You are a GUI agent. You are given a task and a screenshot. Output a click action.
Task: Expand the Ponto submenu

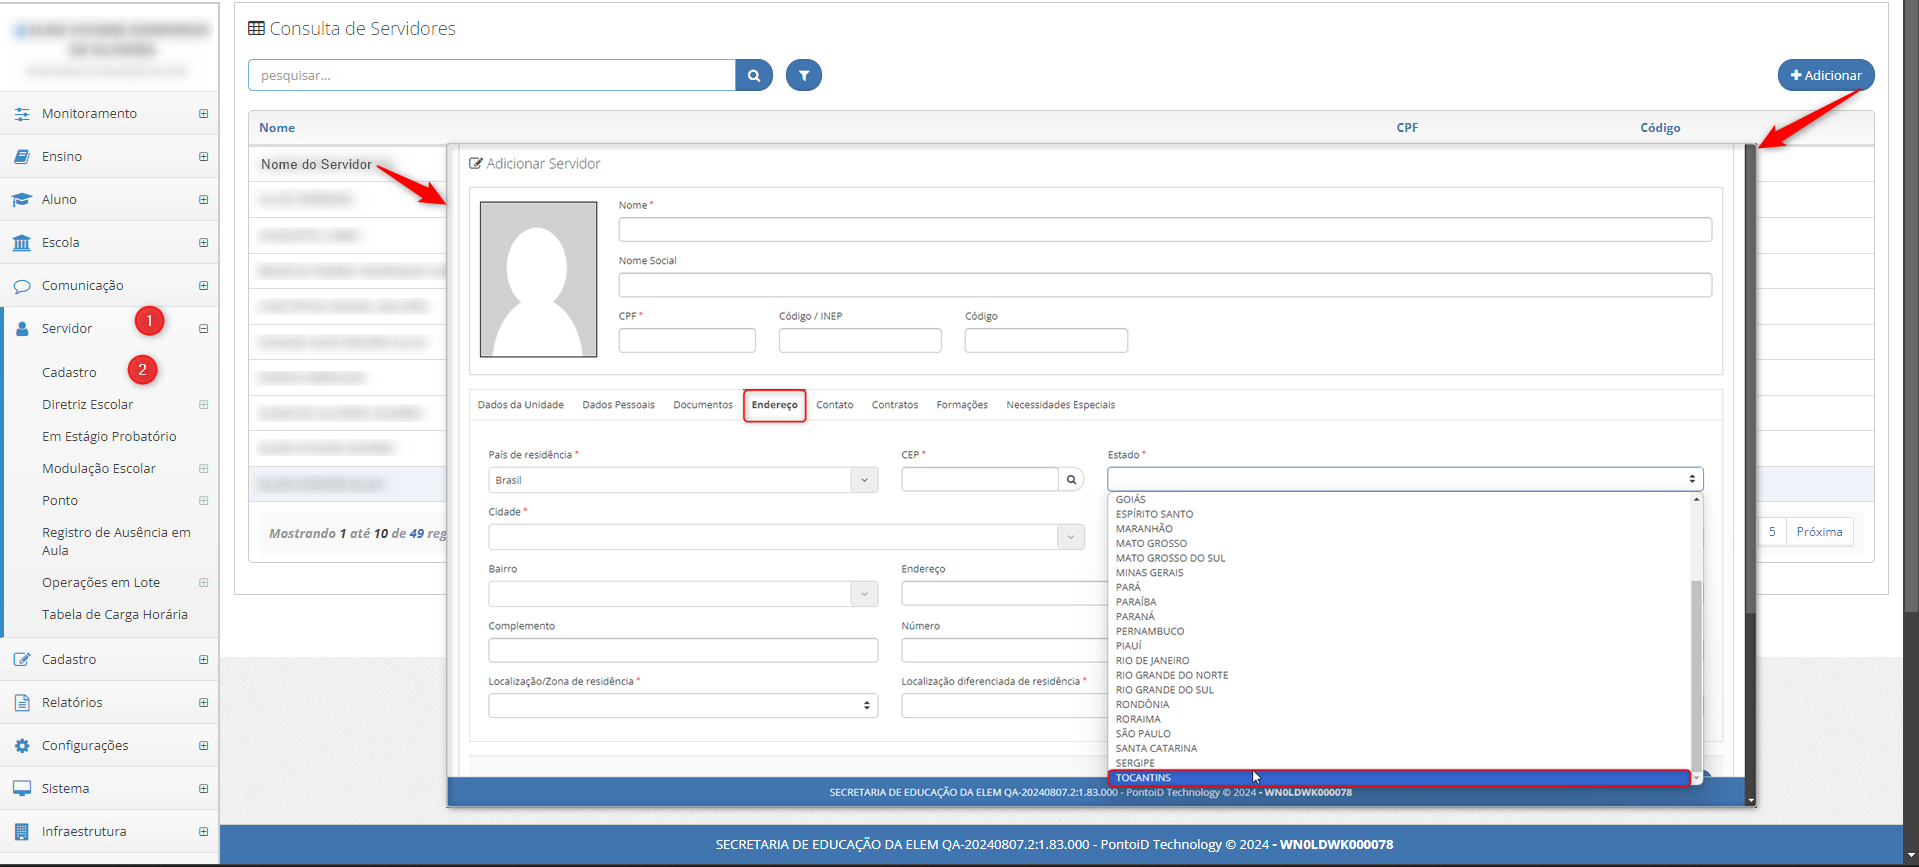click(x=203, y=501)
